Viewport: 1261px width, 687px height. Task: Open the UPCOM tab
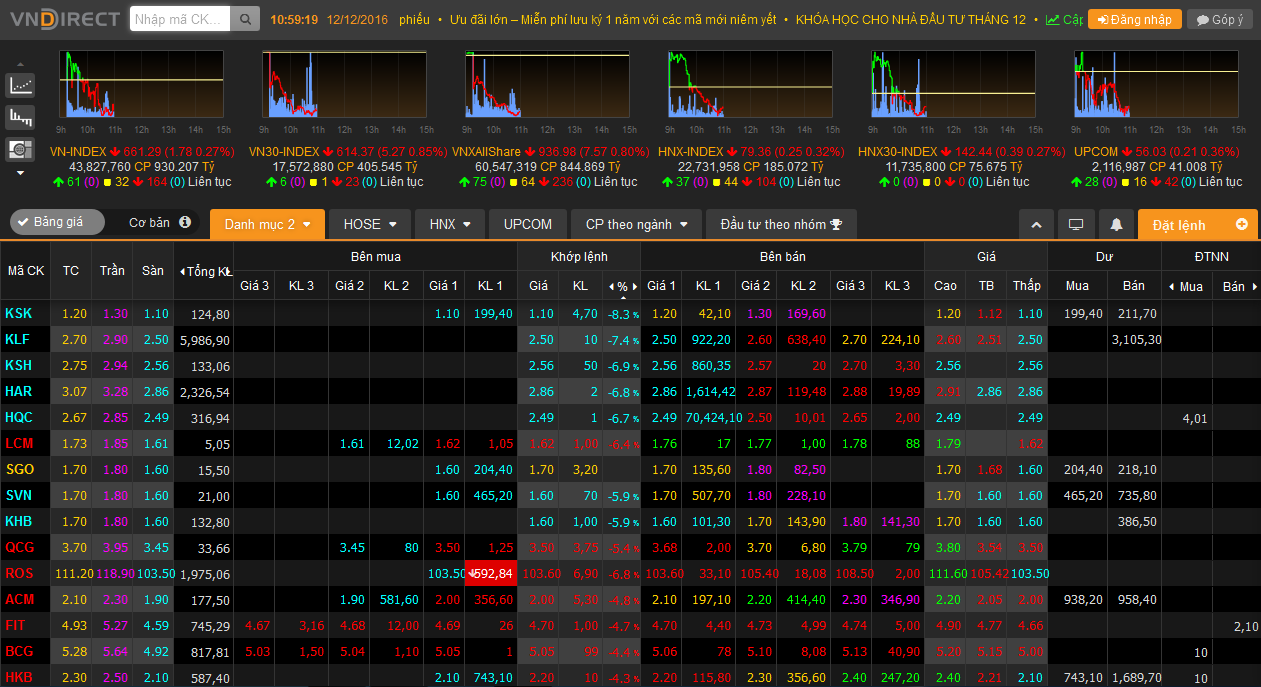528,225
